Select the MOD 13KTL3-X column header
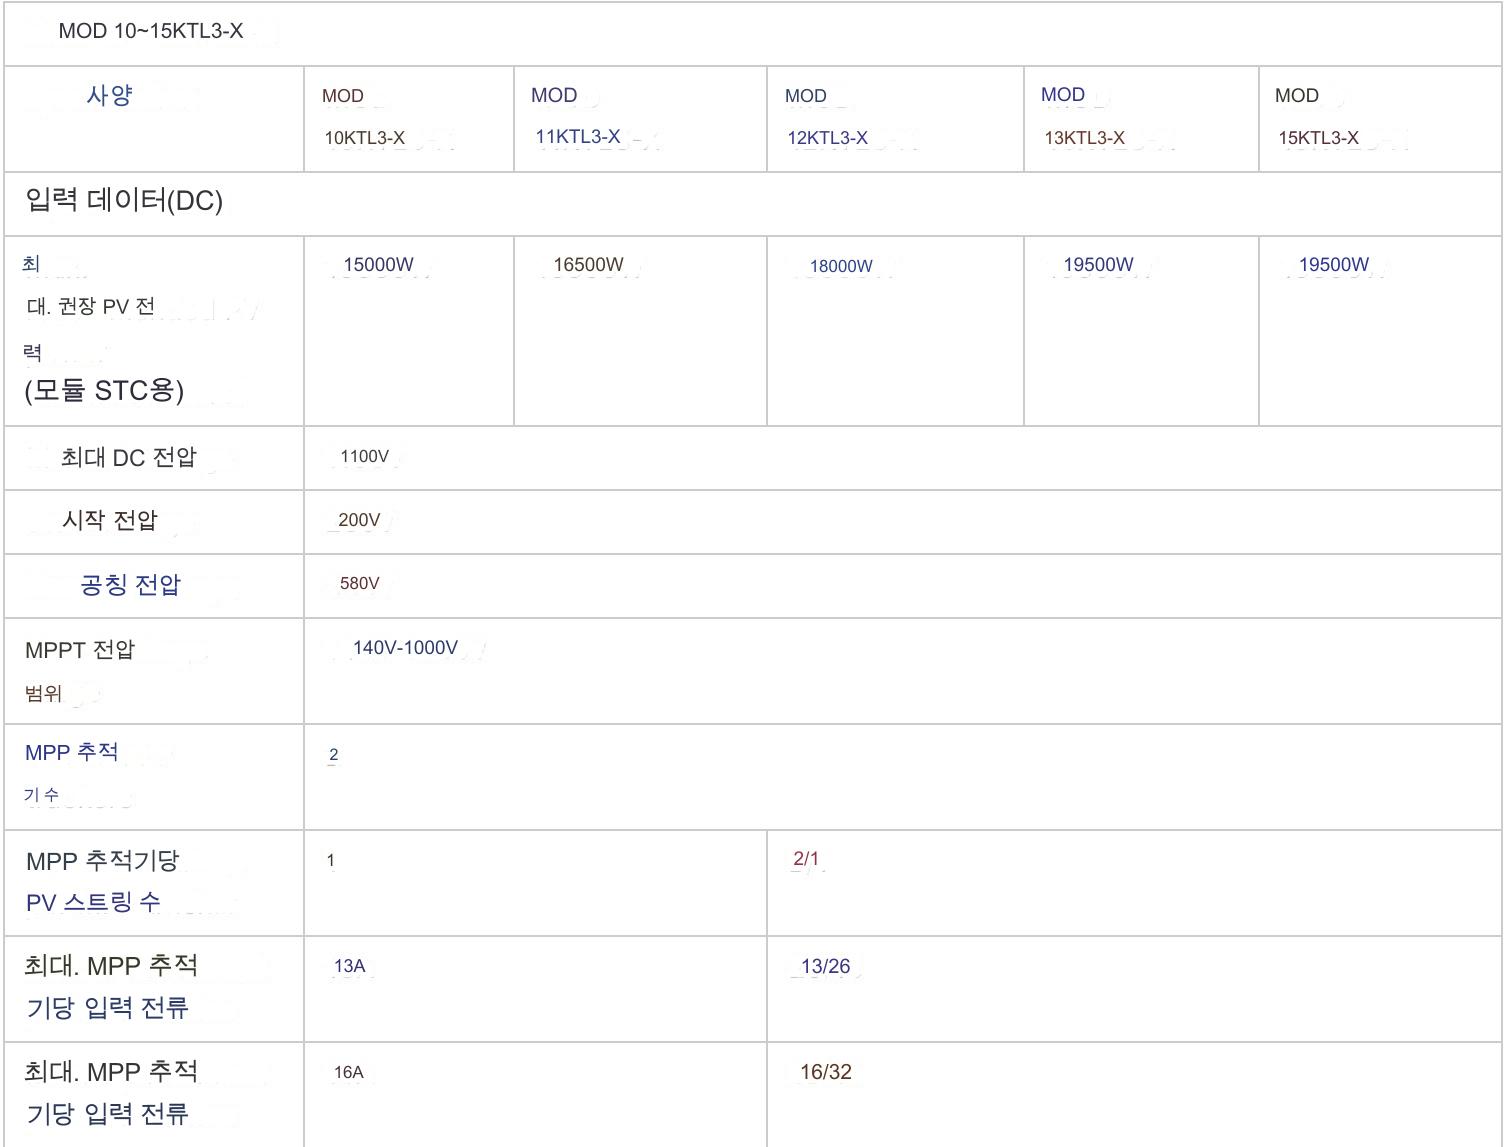Viewport: 1509px width, 1147px height. click(x=1083, y=116)
